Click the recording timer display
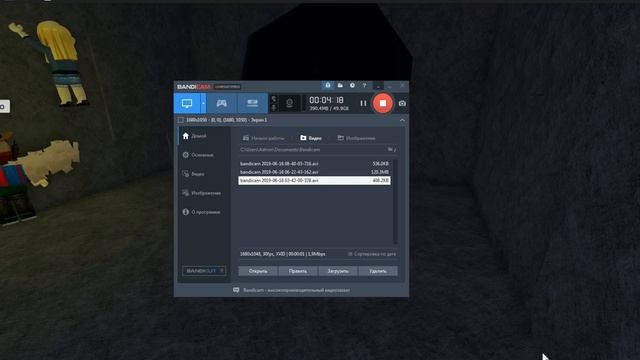Viewport: 640px width, 360px height. (x=327, y=100)
